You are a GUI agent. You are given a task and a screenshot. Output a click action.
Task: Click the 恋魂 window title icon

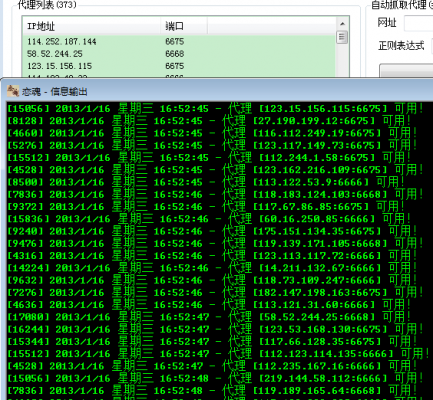tap(13, 91)
